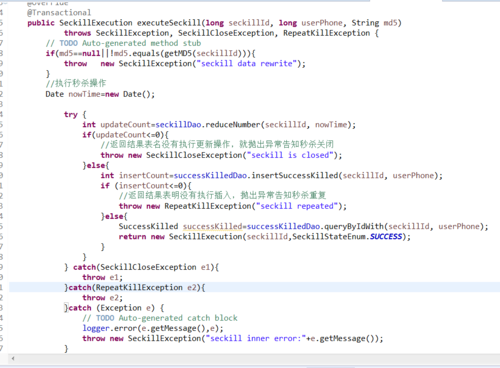Click the 'Date nowTime=new Date();' line
Screen dimensions: 500x368
tap(100, 94)
